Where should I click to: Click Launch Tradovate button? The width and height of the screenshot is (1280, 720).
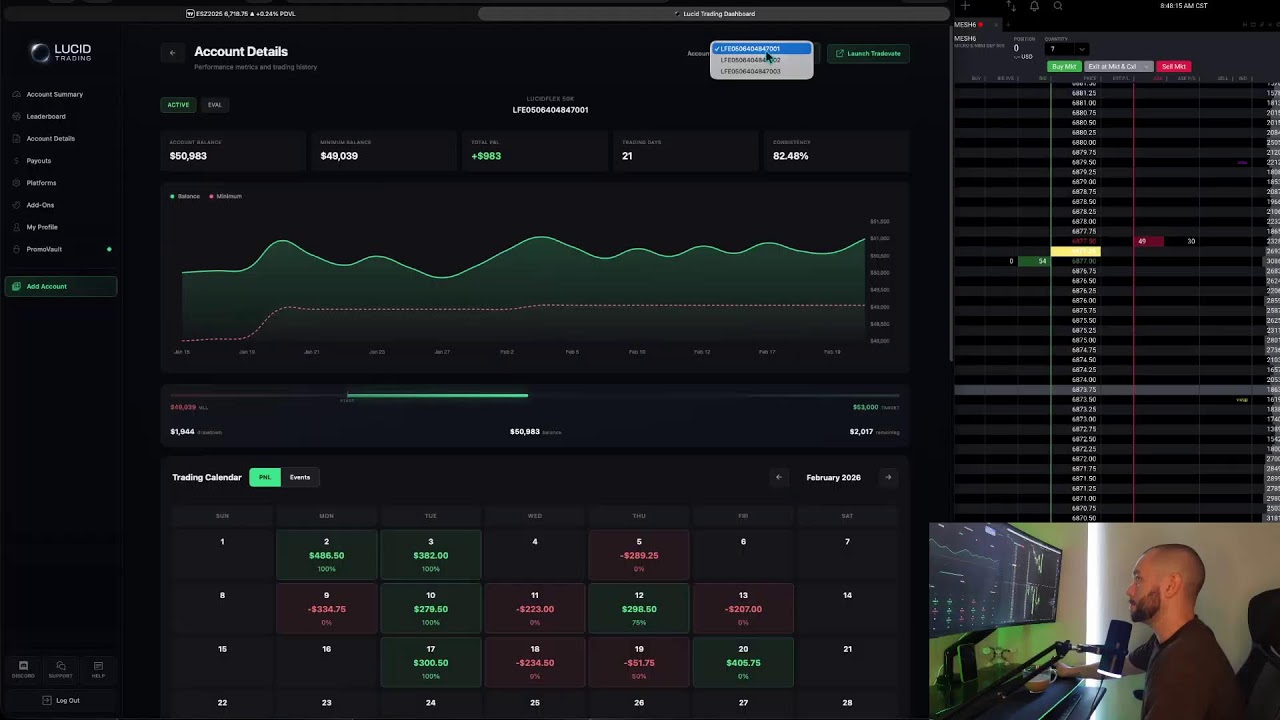click(x=868, y=53)
